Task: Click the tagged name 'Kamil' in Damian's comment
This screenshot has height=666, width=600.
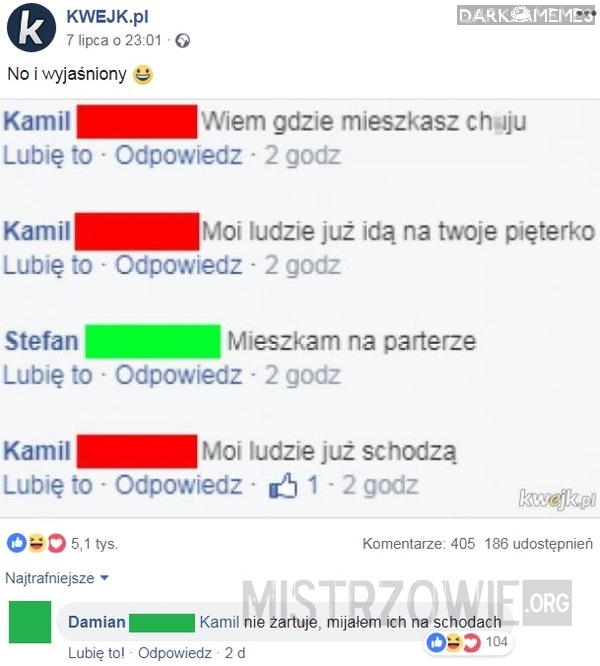Action: [x=219, y=622]
